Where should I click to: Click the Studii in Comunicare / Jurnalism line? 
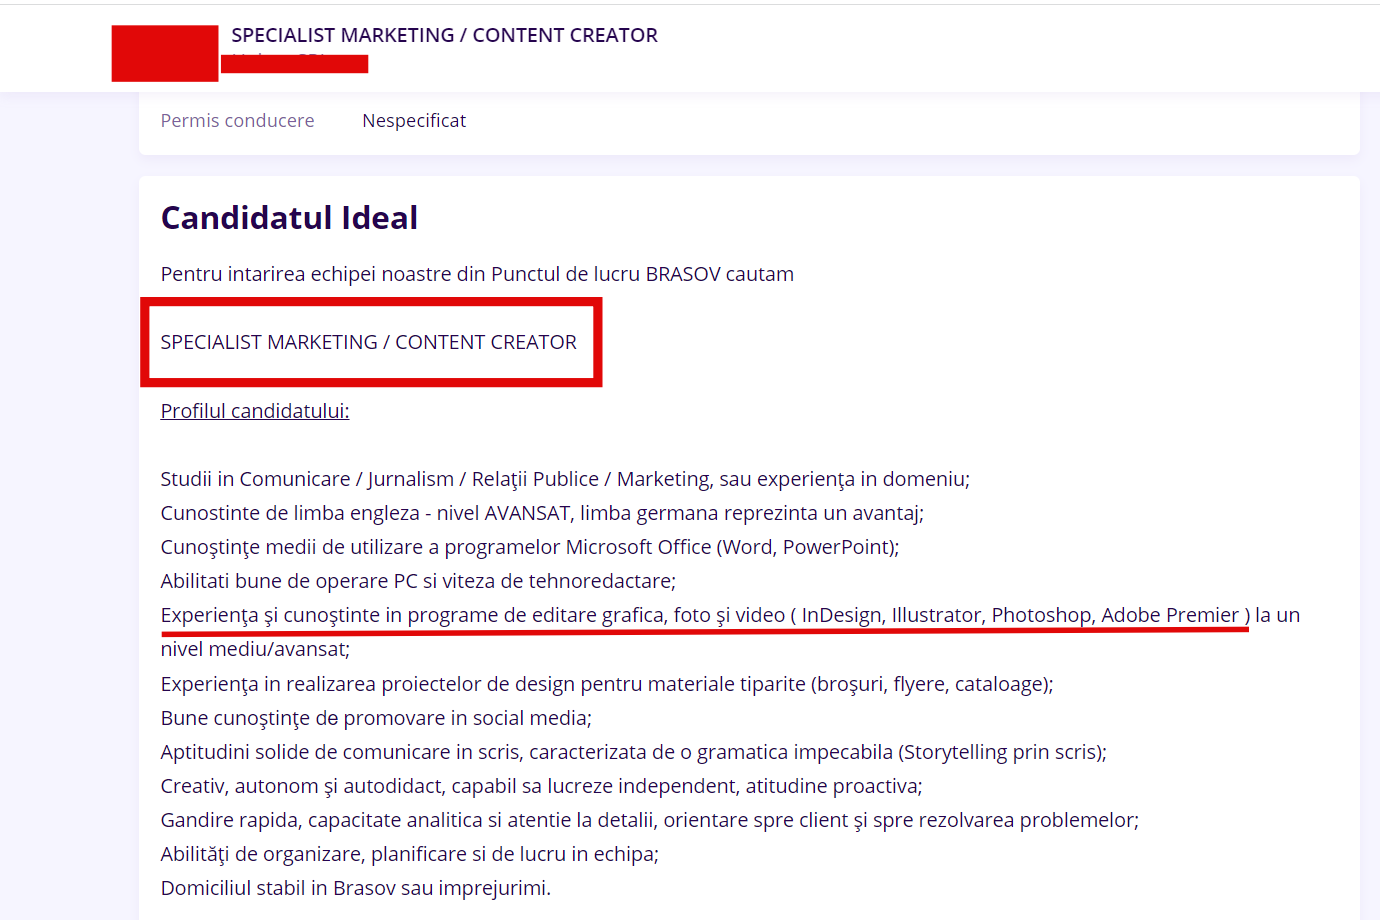point(565,479)
